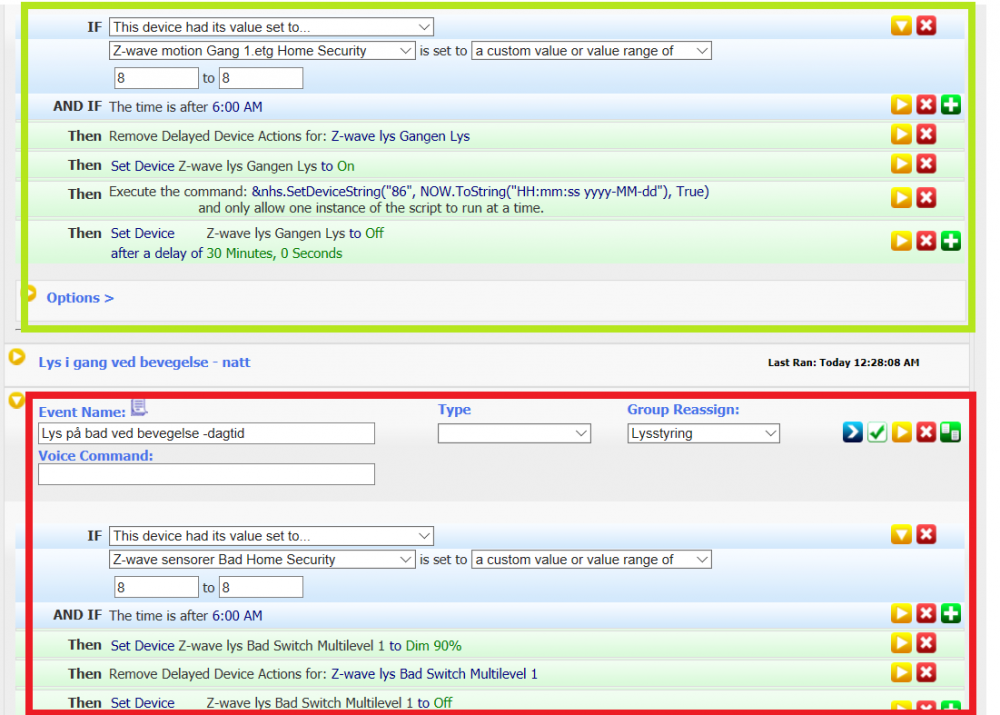Add action after 'Gangen Lys to Off' row
This screenshot has height=715, width=1000.
click(x=950, y=241)
